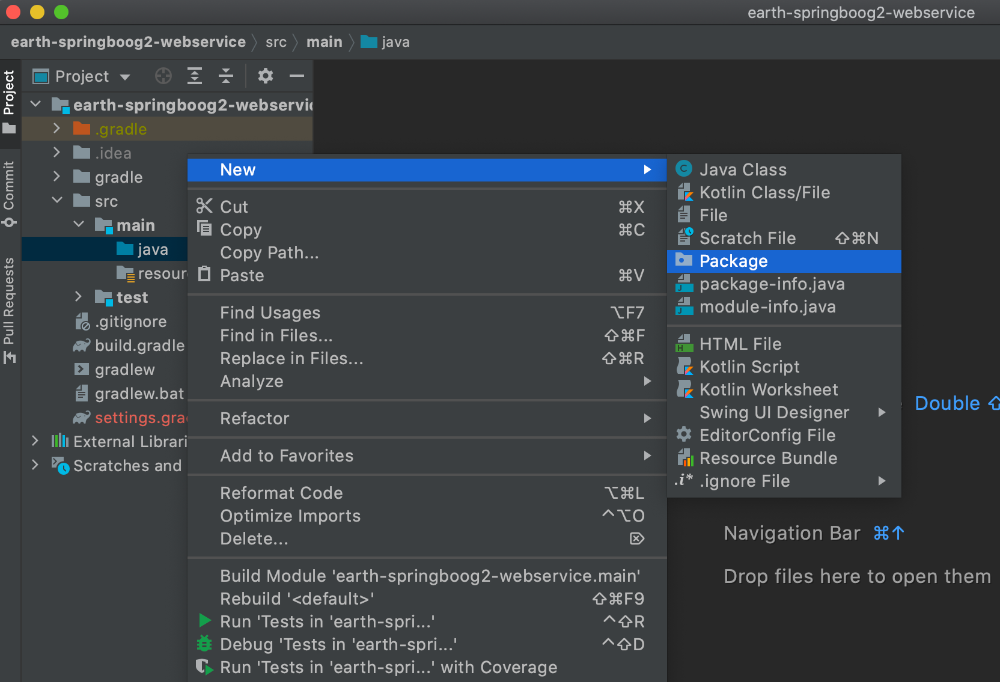Open the Project view dropdown
Screen dimensions: 1000x682
click(x=82, y=77)
